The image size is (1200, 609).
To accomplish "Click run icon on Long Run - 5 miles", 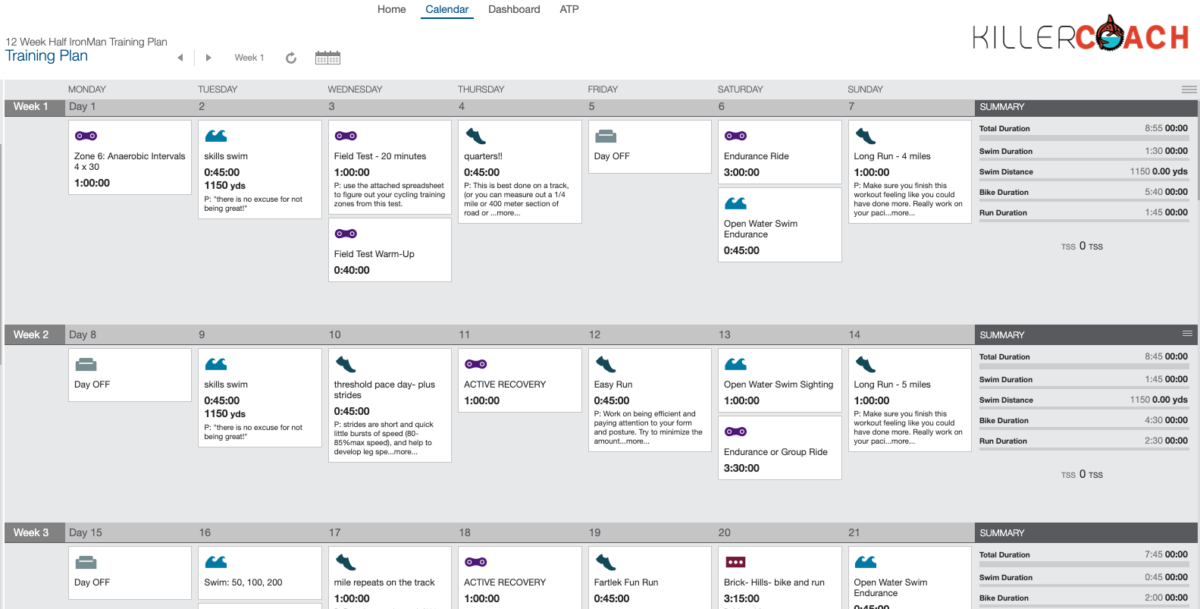I will click(x=865, y=363).
